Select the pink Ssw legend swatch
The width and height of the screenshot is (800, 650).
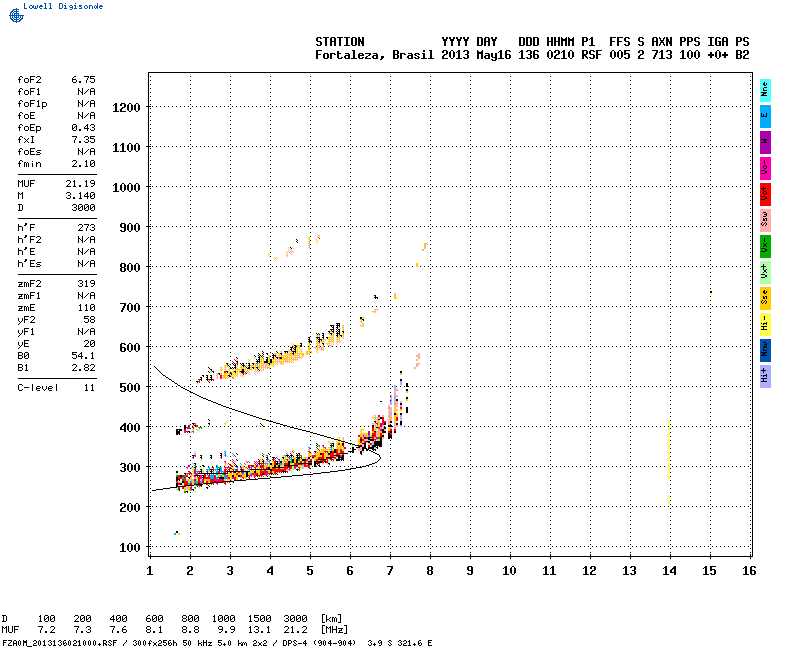point(765,220)
